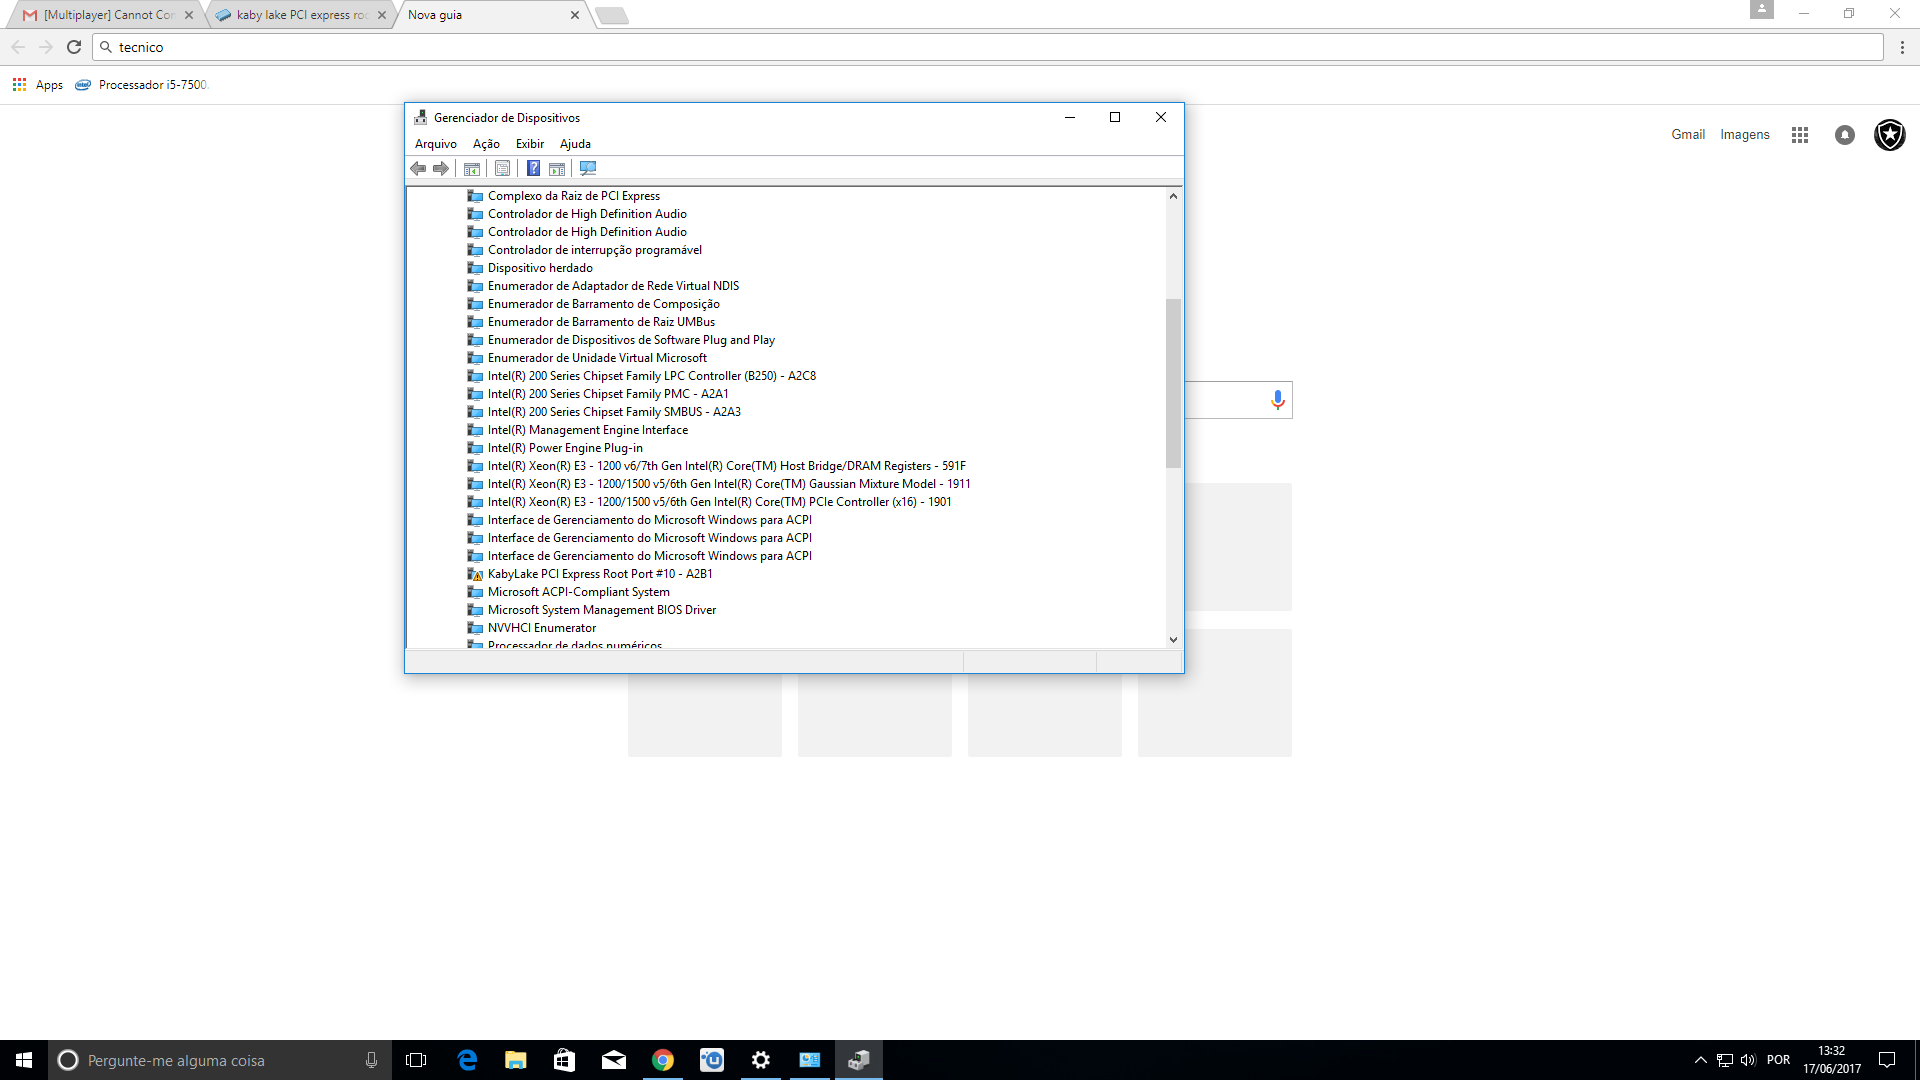Screen dimensions: 1920x1080
Task: Open Task View on the taskbar
Action: pos(416,1060)
